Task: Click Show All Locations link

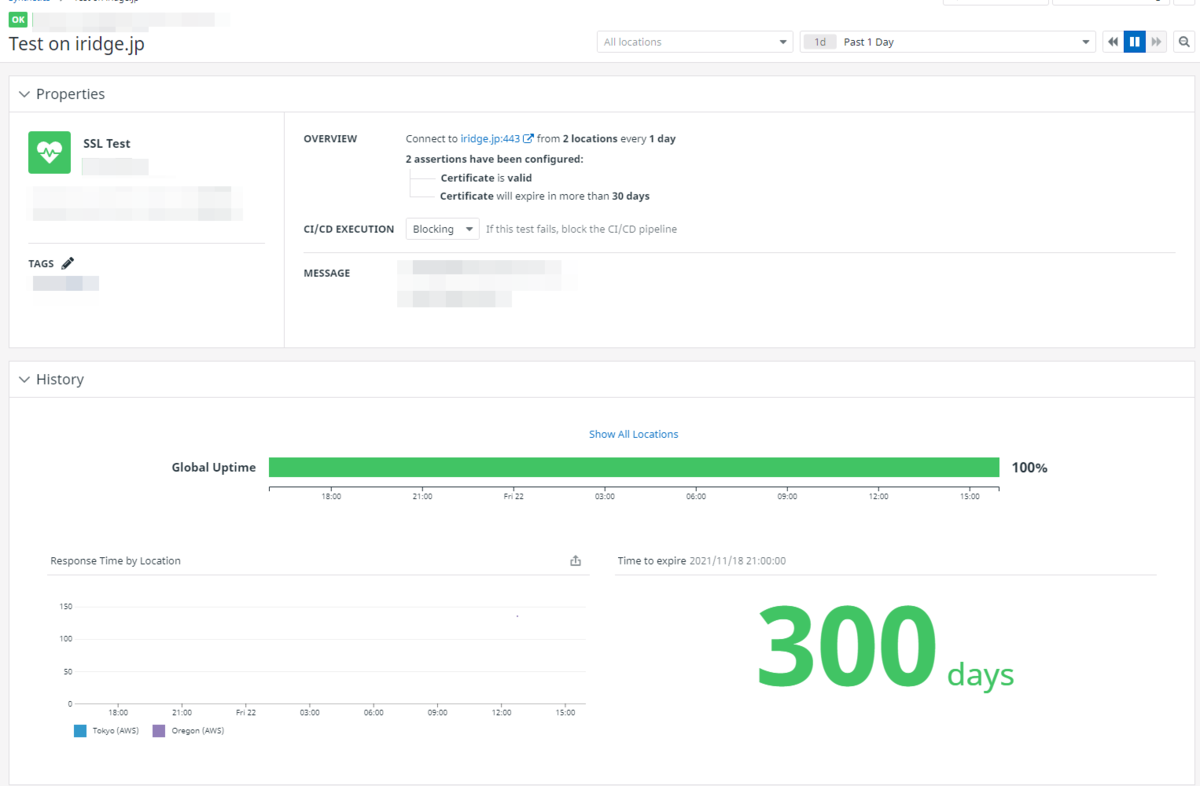Action: click(x=633, y=434)
